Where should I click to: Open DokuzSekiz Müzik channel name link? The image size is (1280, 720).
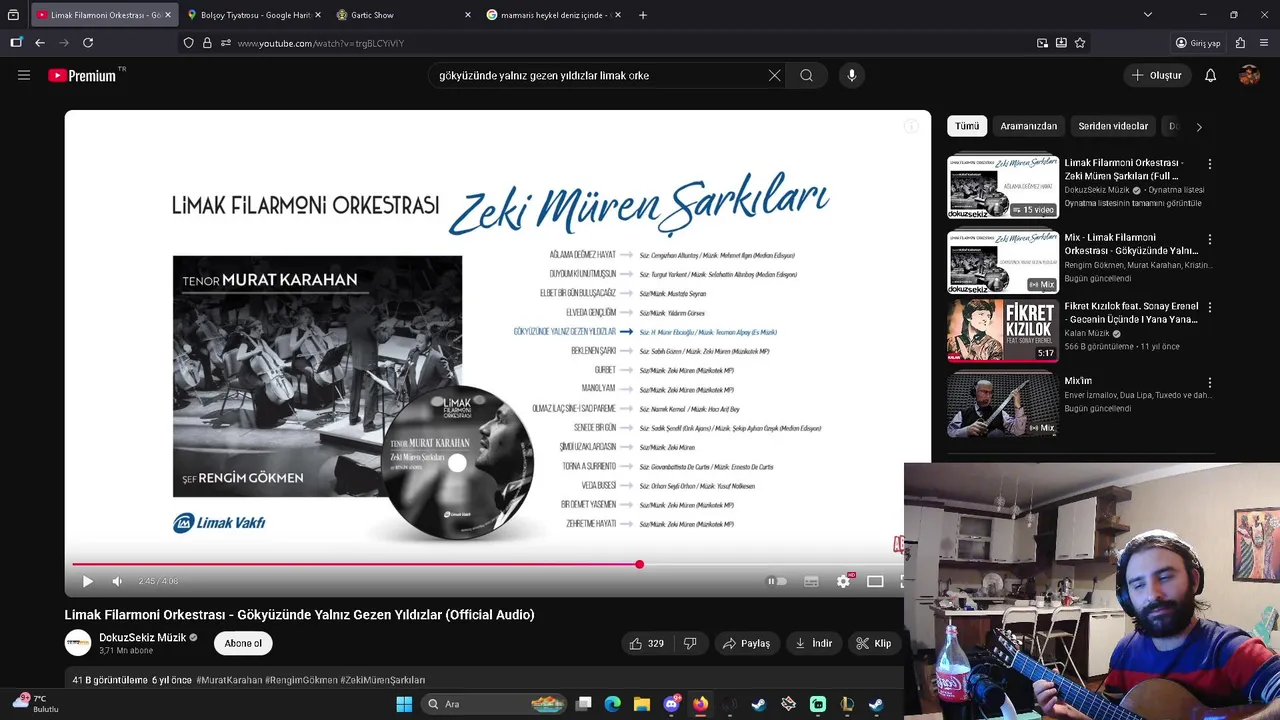[x=142, y=637]
